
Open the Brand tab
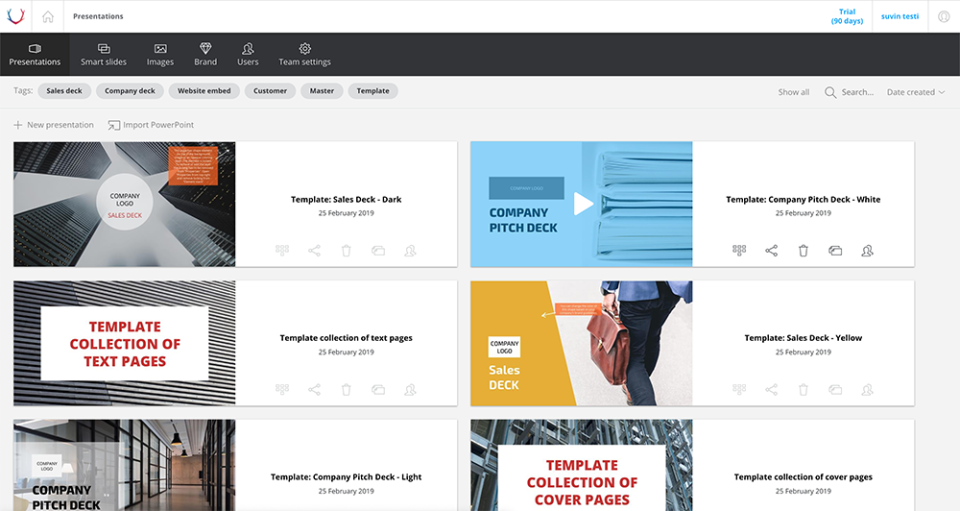pyautogui.click(x=206, y=54)
